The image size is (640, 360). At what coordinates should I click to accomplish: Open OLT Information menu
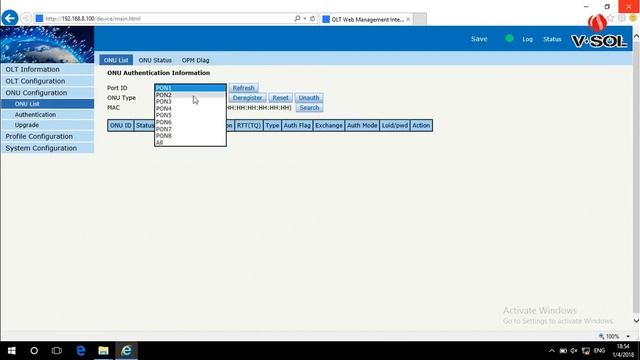coord(47,69)
